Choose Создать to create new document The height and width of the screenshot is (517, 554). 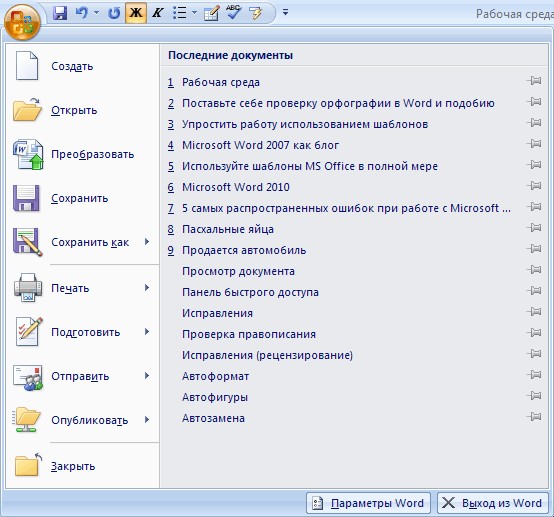coord(83,66)
